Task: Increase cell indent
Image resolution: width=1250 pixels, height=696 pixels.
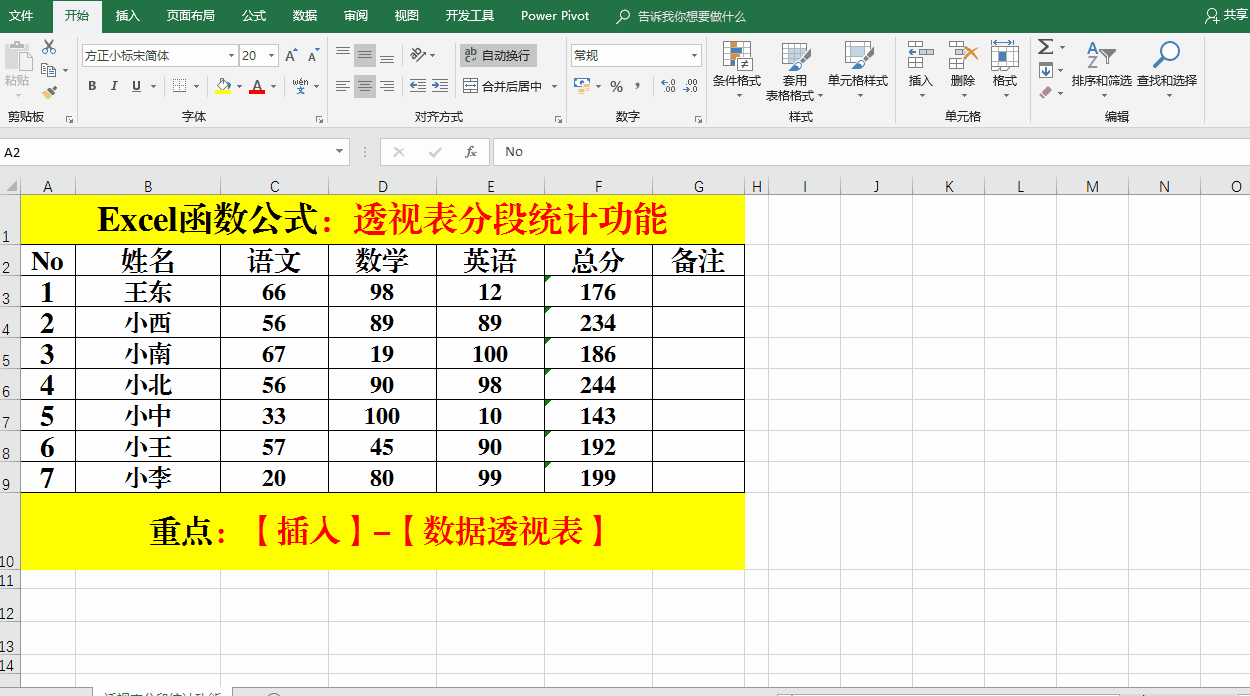Action: click(x=441, y=87)
